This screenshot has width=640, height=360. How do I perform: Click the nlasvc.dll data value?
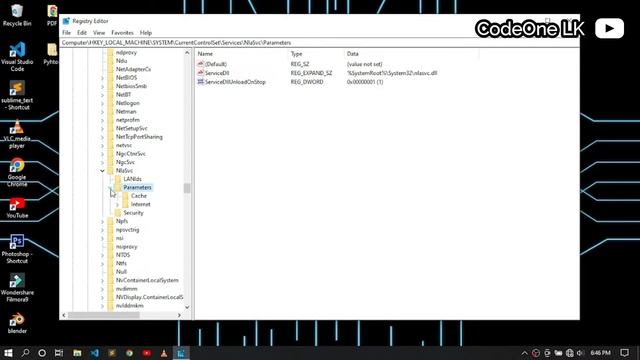392,73
